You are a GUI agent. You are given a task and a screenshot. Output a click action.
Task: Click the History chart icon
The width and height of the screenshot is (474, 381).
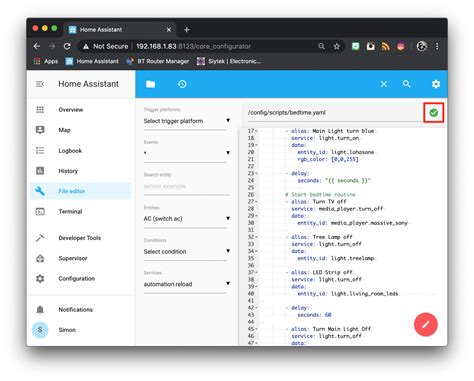click(x=40, y=171)
